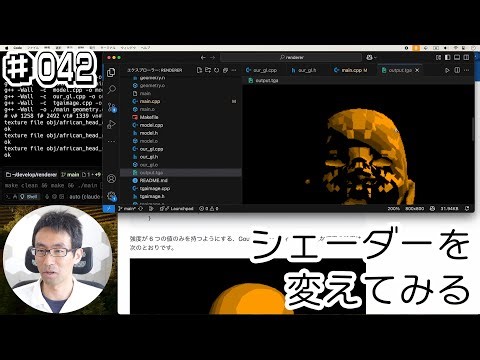The width and height of the screenshot is (480, 360).
Task: Switch to the our_gl.cpp tab
Action: [262, 70]
